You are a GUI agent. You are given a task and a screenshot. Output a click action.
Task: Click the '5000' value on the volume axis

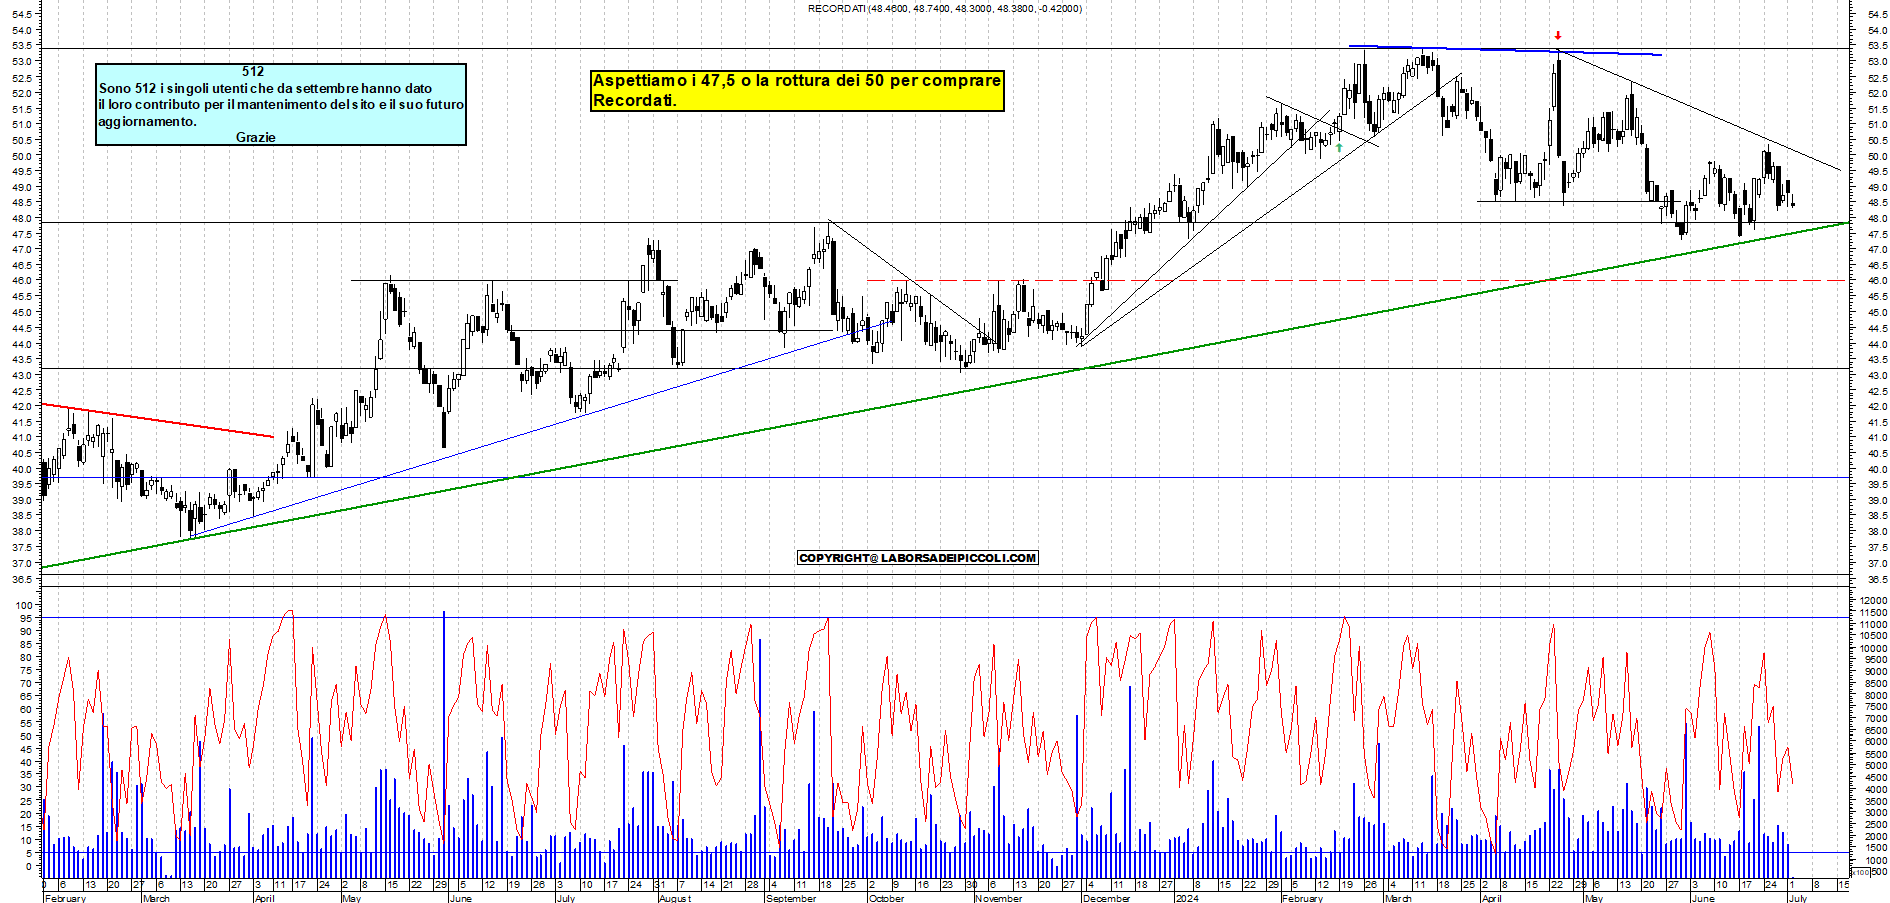tap(1876, 766)
